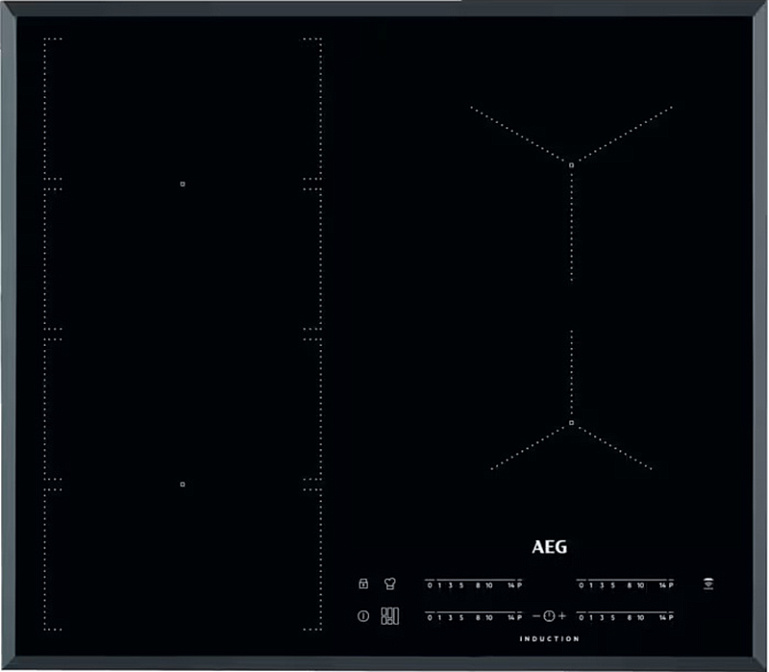Set lower left slider to 0
Screen dimensions: 769x672
point(430,617)
